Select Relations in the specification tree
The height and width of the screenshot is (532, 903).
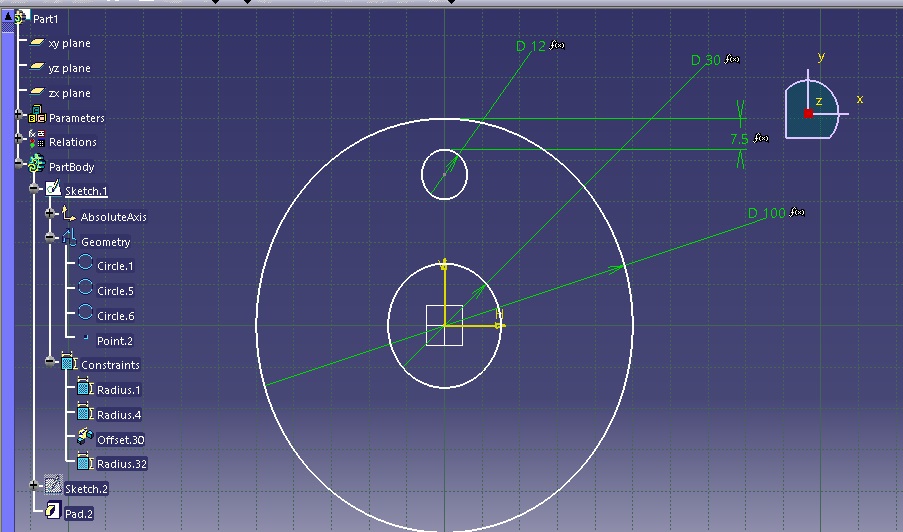pyautogui.click(x=72, y=142)
